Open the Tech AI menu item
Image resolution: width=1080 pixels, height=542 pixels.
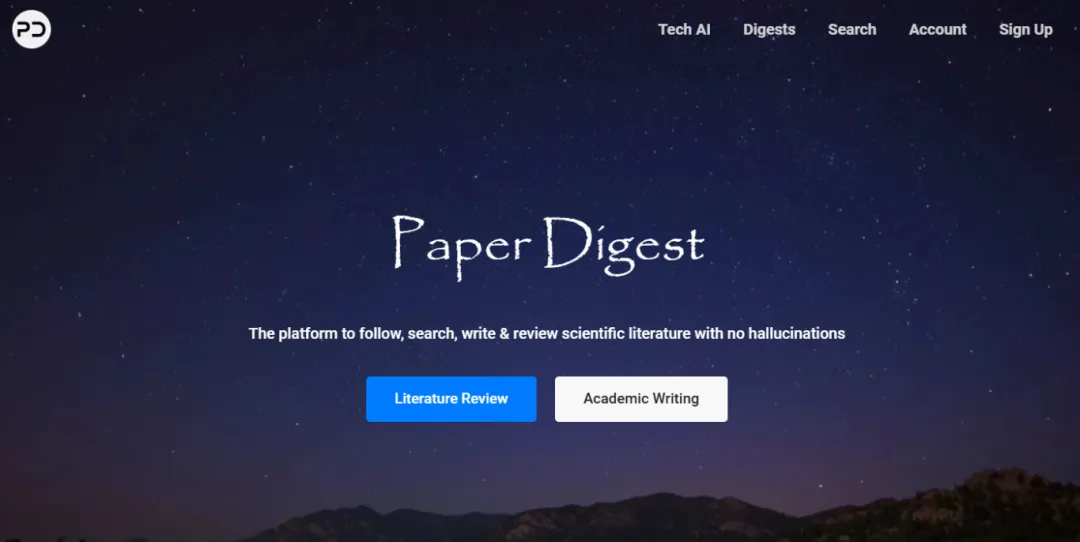pos(684,30)
